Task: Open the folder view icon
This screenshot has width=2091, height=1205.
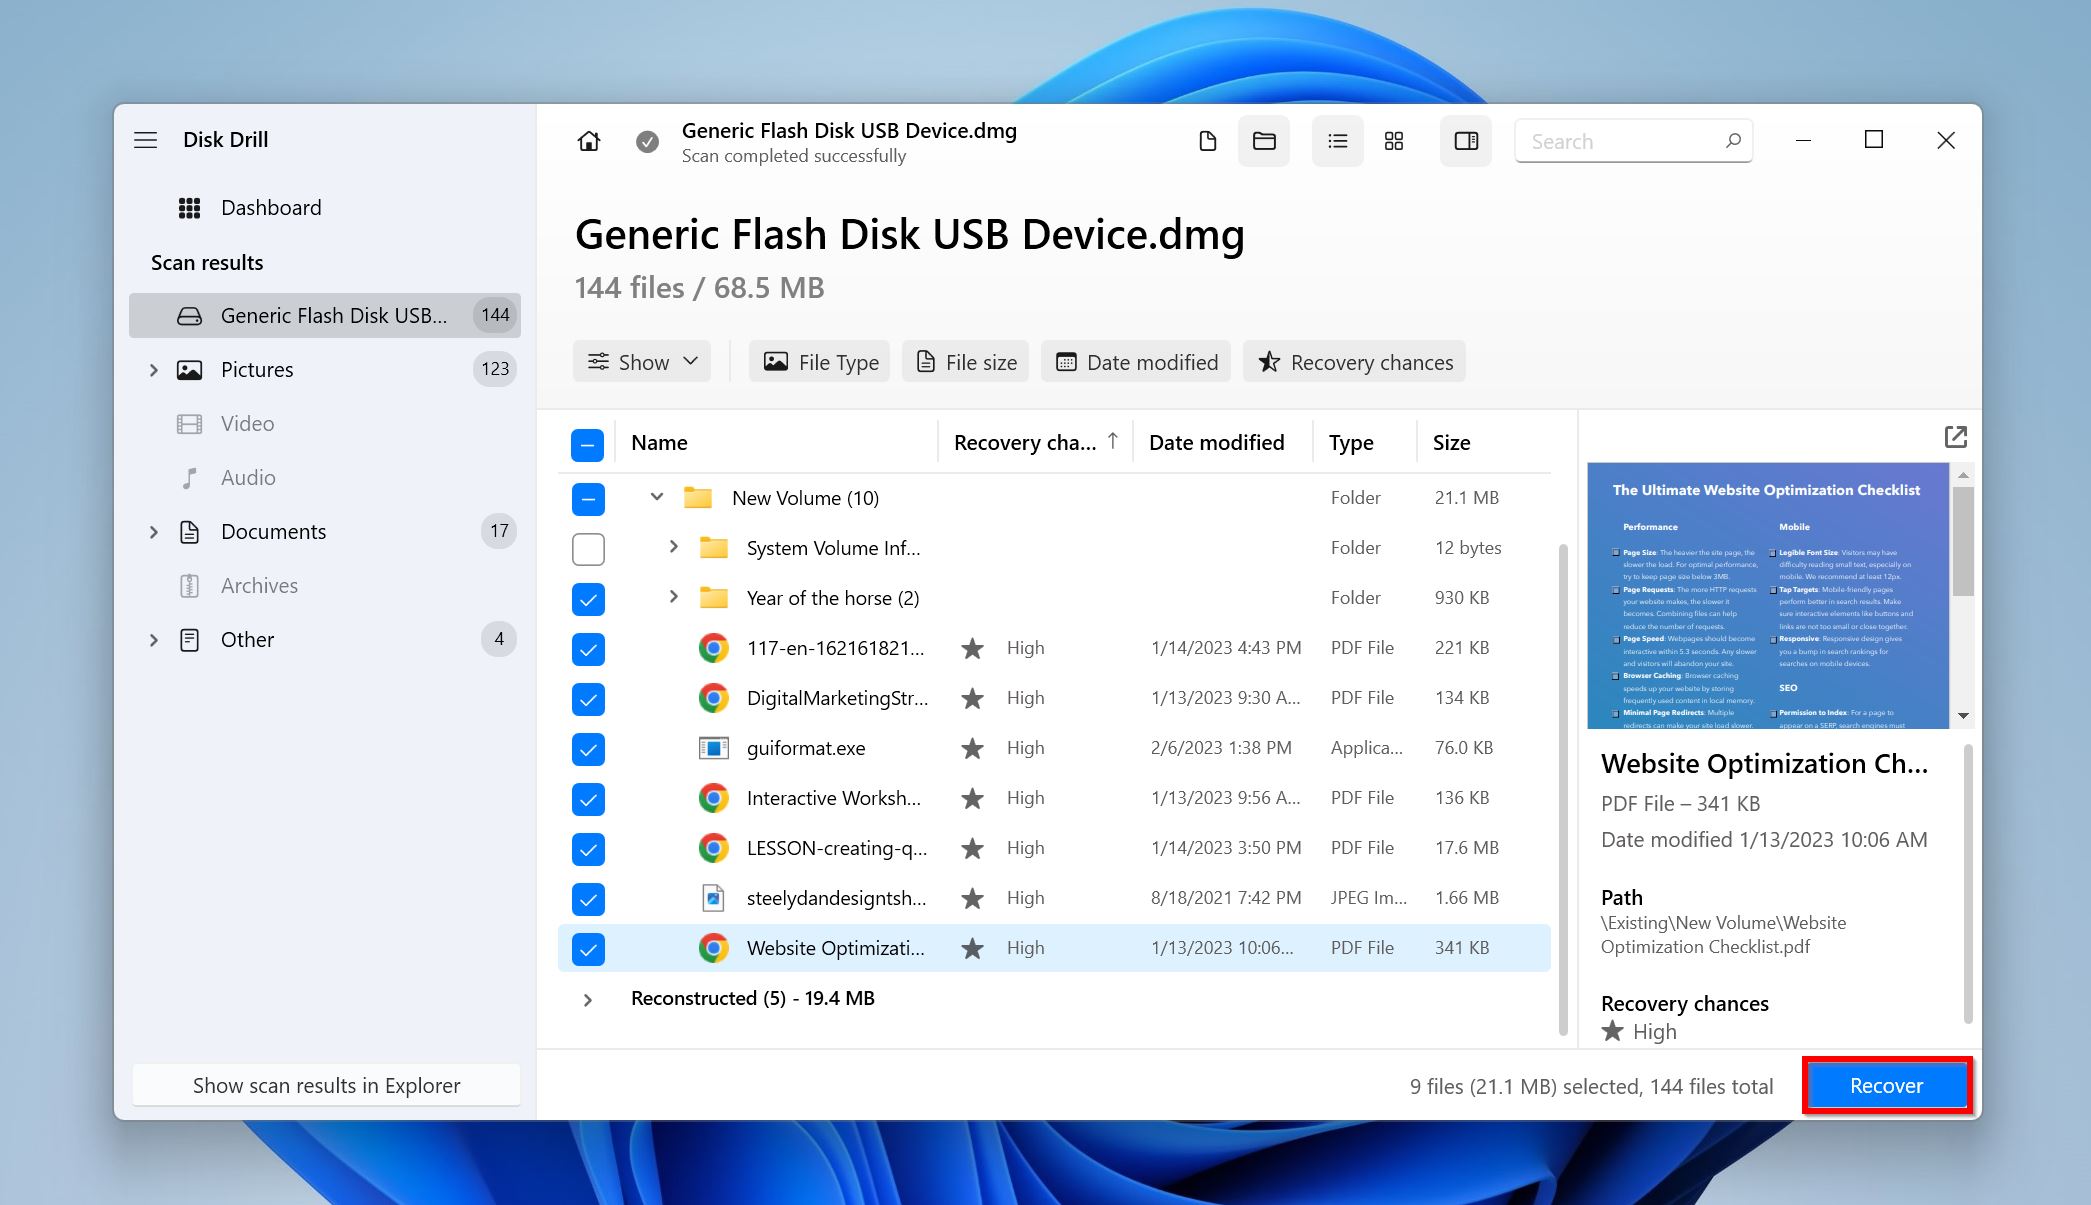Action: 1264,139
